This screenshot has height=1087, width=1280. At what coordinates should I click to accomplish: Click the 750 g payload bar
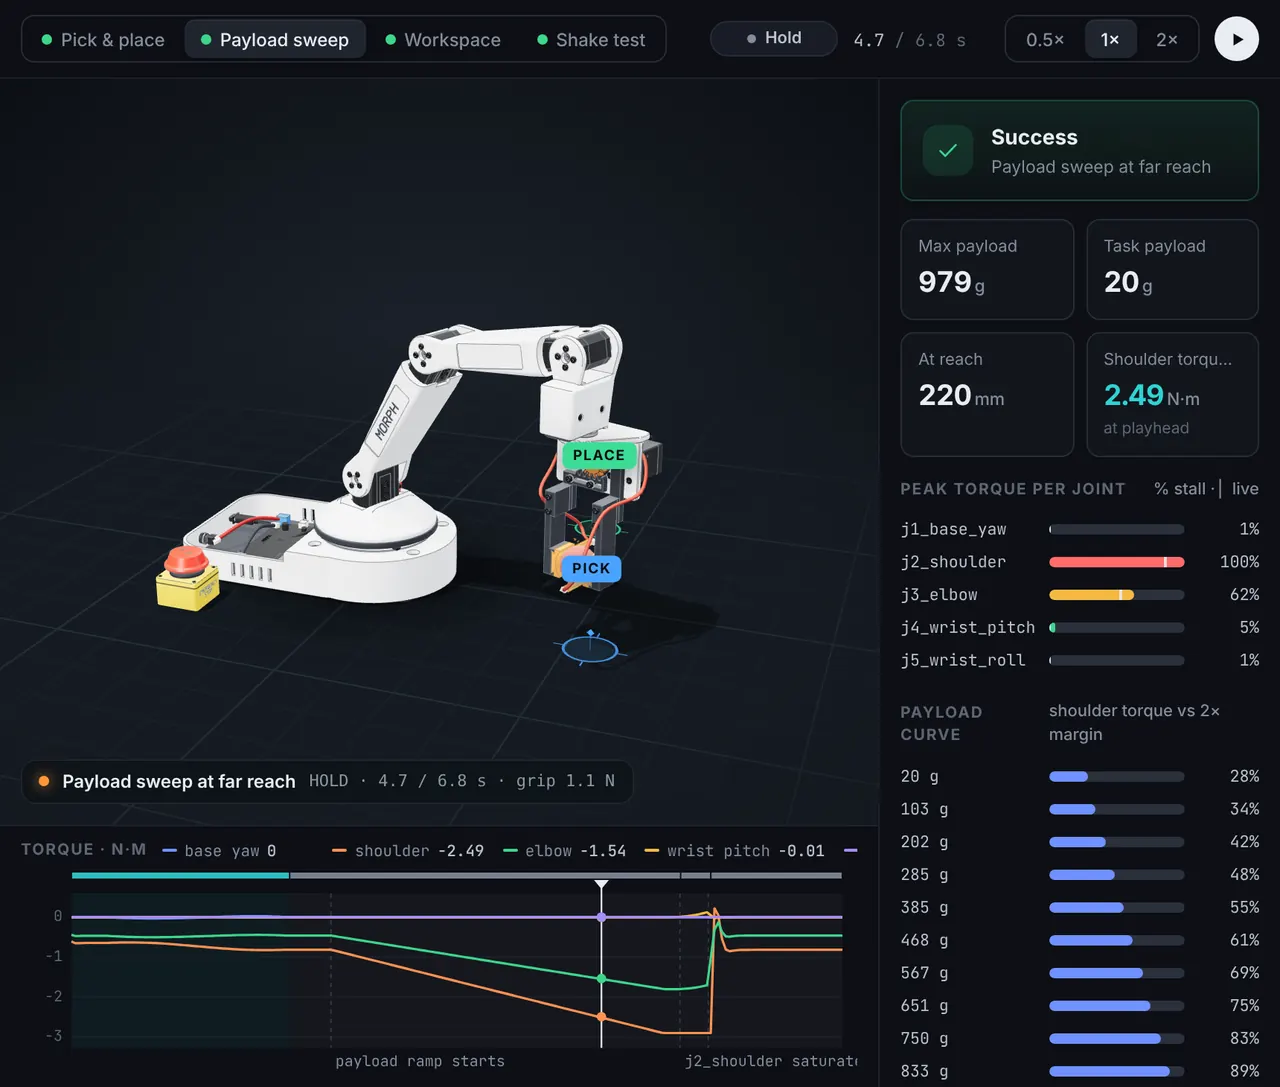[1117, 1039]
